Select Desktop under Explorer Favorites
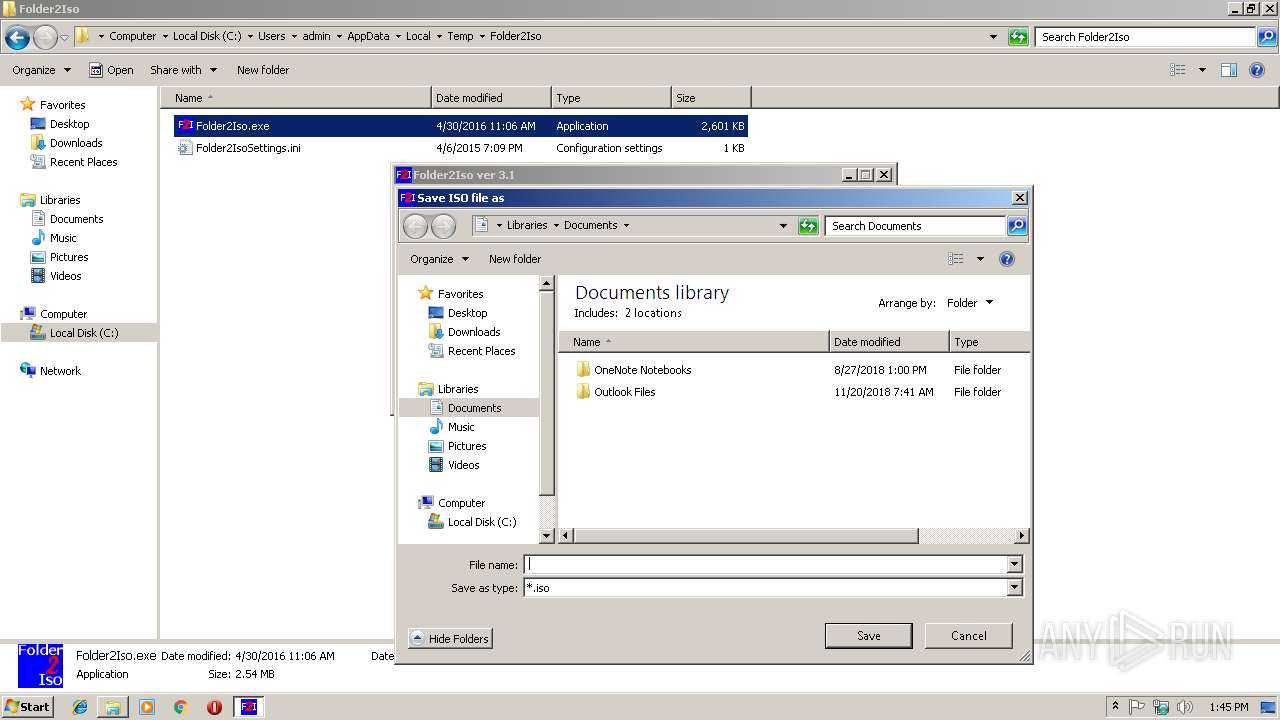1280x720 pixels. 69,124
